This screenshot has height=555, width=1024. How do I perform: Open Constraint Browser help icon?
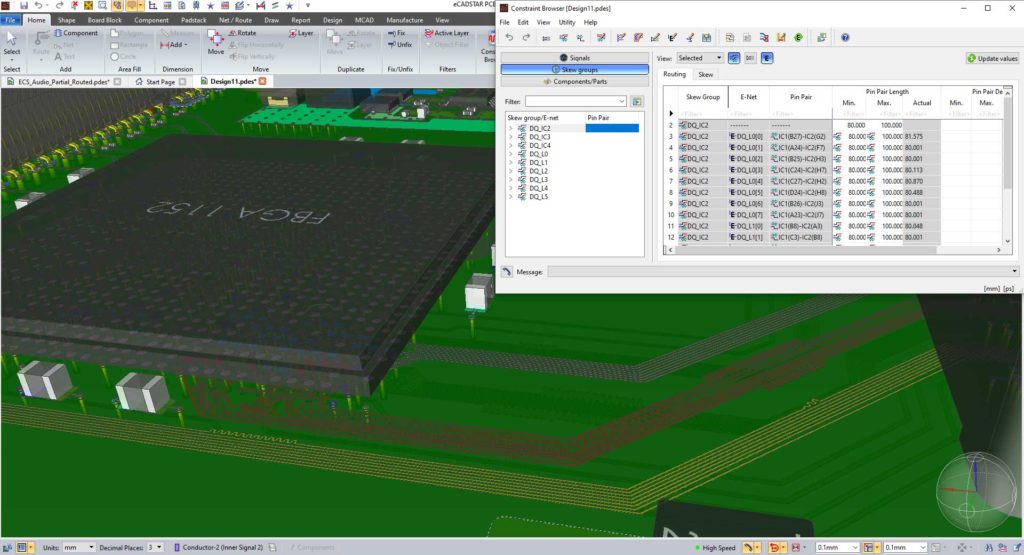tap(845, 38)
